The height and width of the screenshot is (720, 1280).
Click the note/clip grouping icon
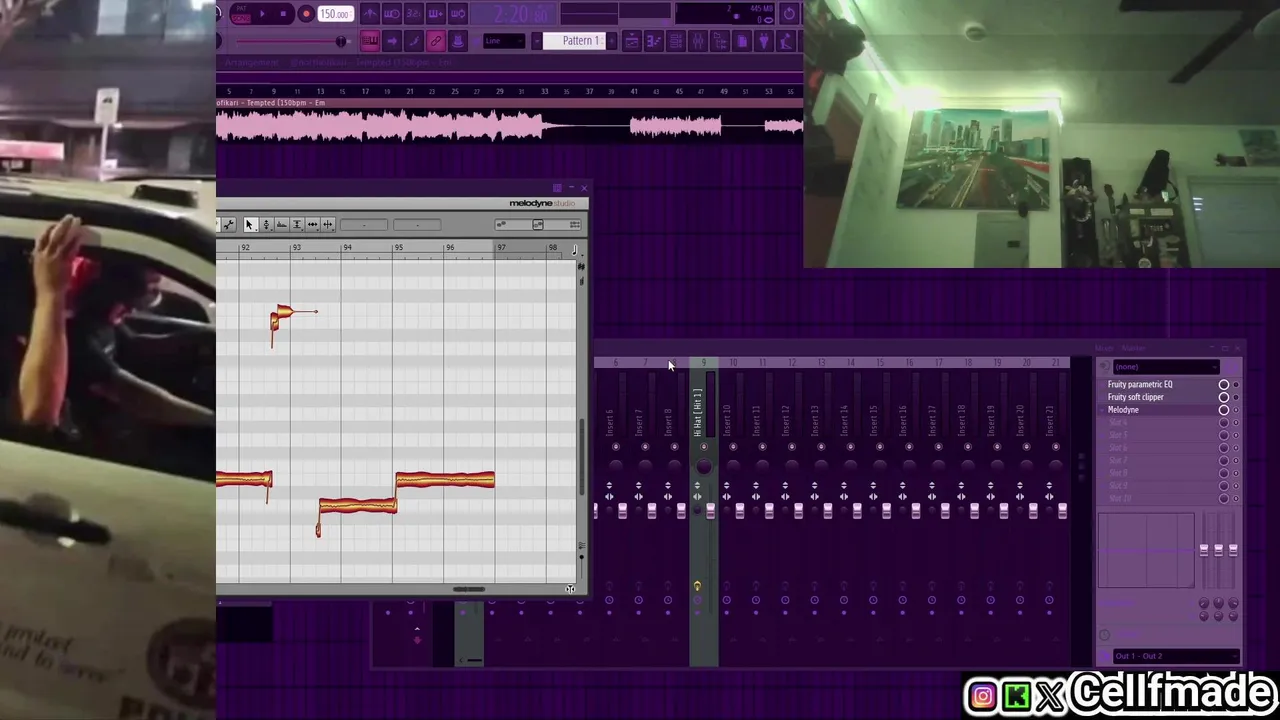(x=413, y=41)
